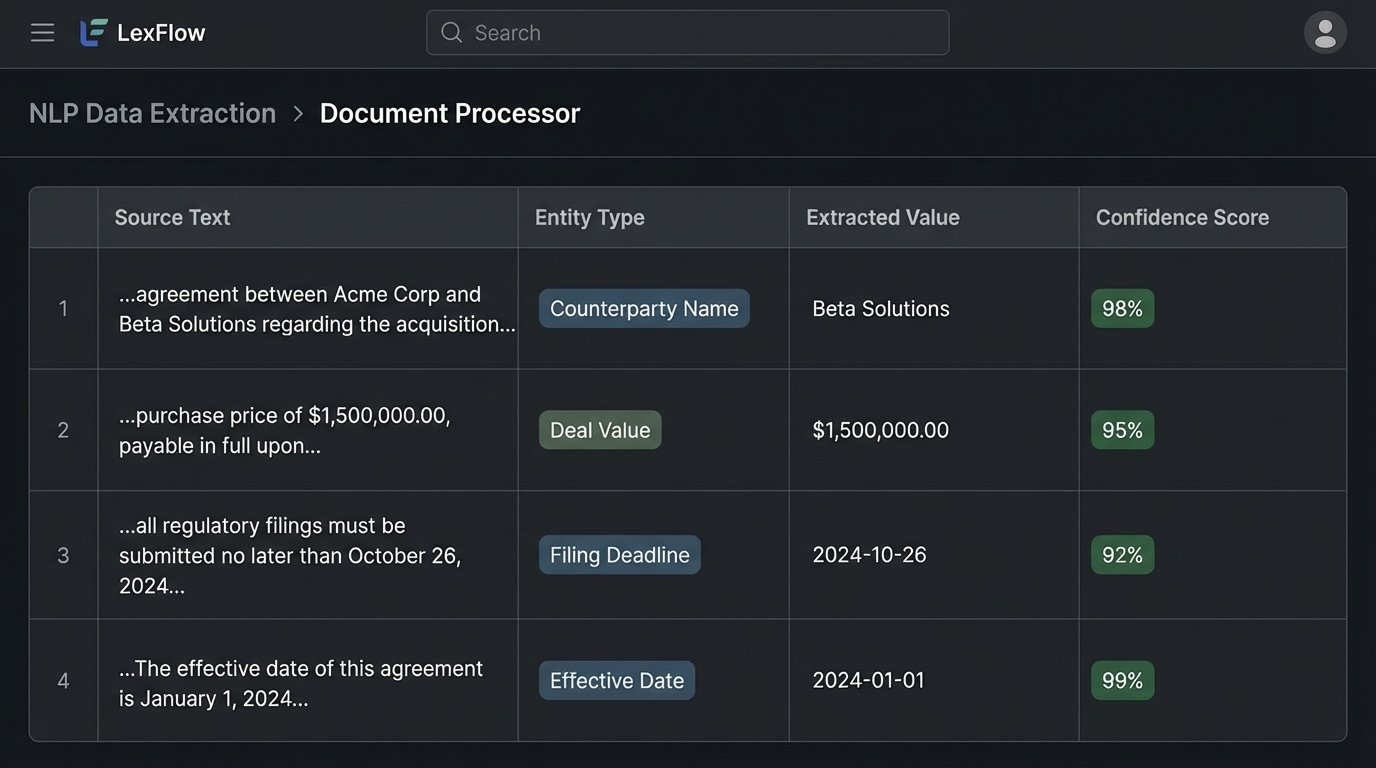
Task: Click the 95% confidence score pill
Action: (x=1122, y=429)
